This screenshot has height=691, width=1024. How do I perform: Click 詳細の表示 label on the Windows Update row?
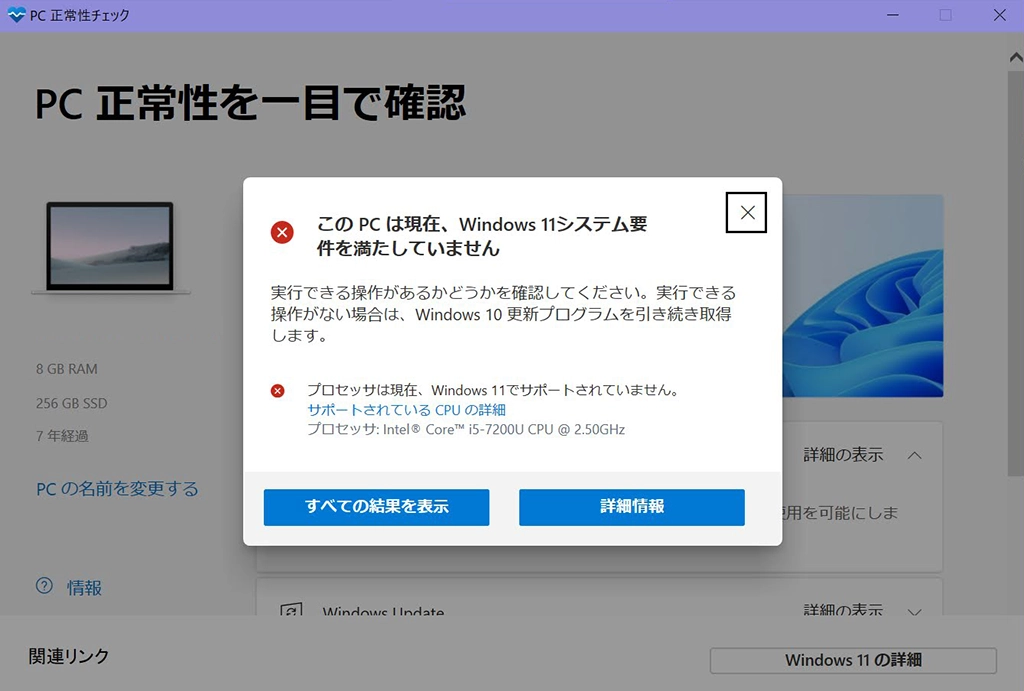(x=843, y=610)
